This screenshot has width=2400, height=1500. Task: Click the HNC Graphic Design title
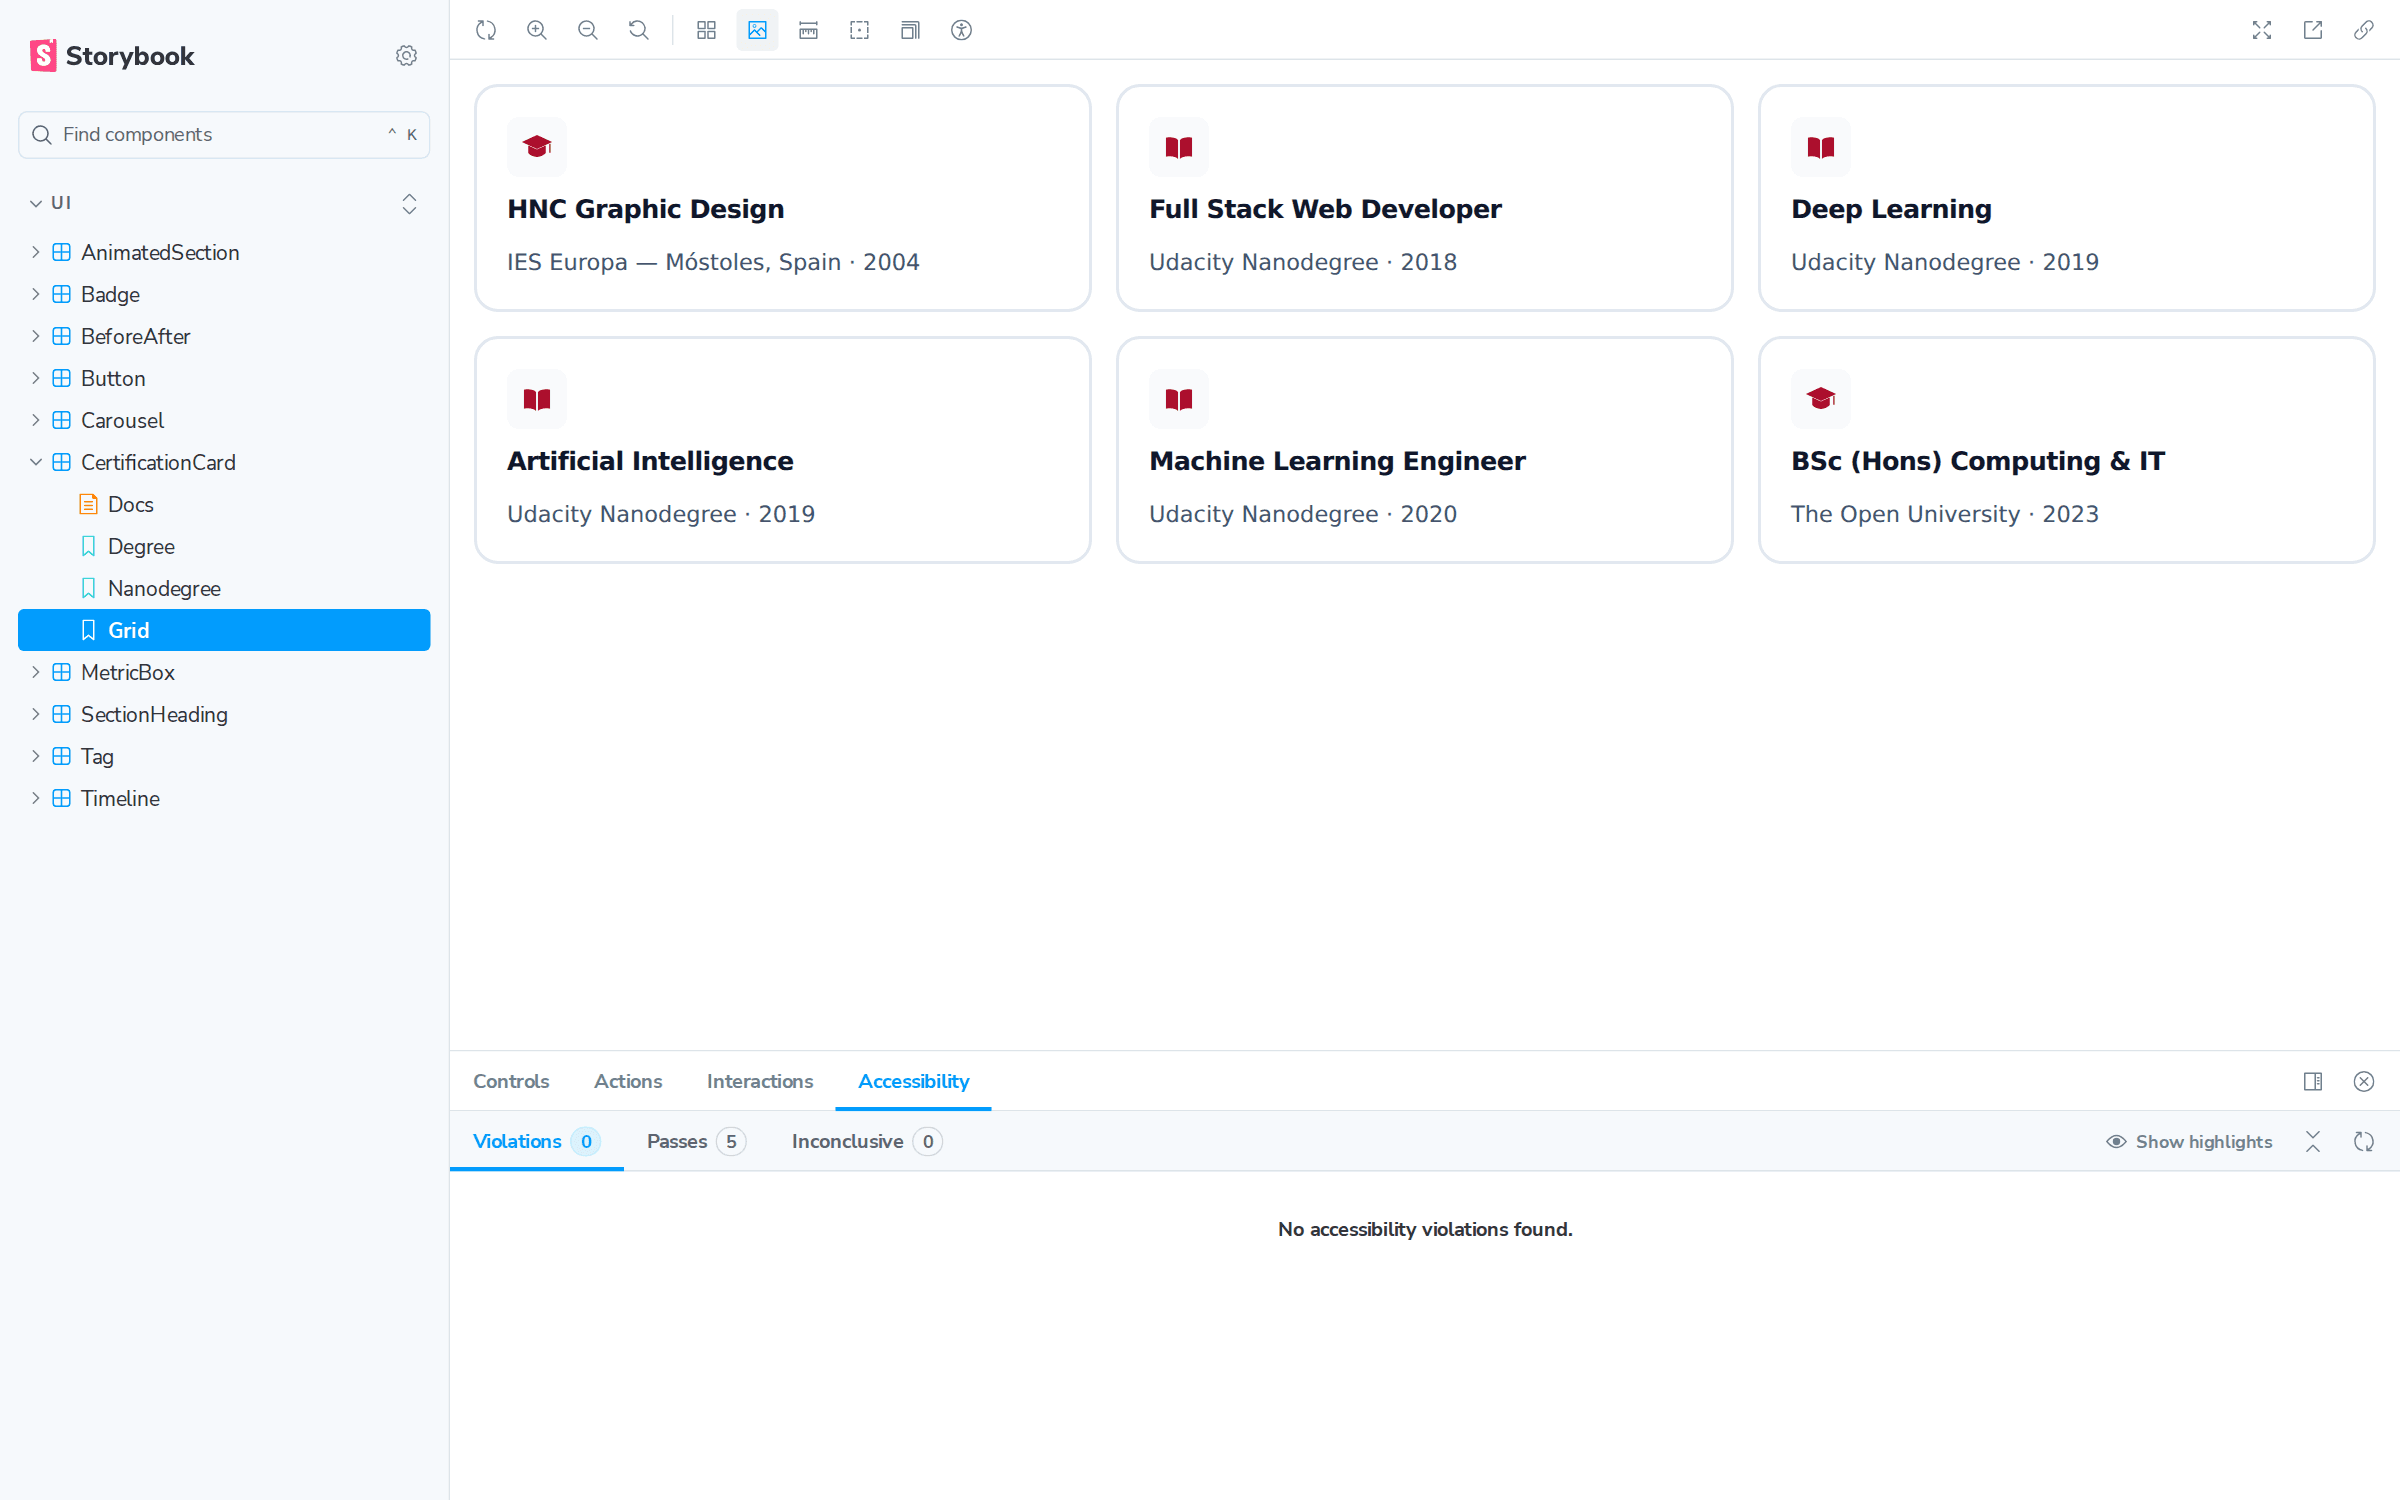tap(646, 208)
